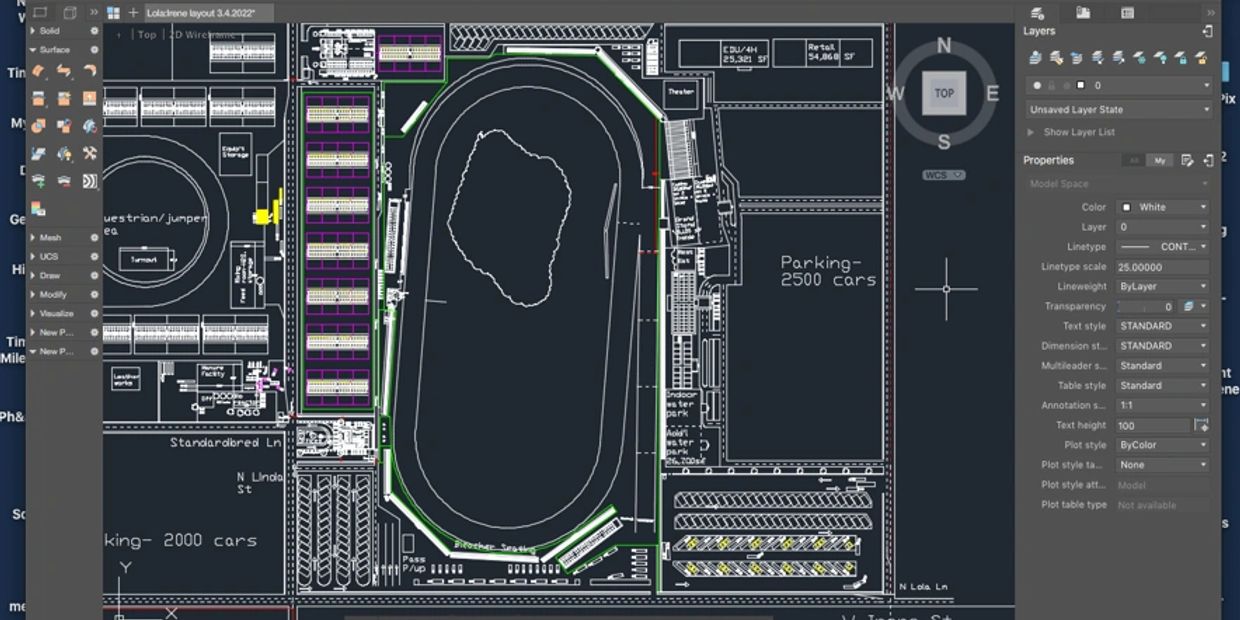Open the WCS coordinate system dropdown

pyautogui.click(x=943, y=175)
